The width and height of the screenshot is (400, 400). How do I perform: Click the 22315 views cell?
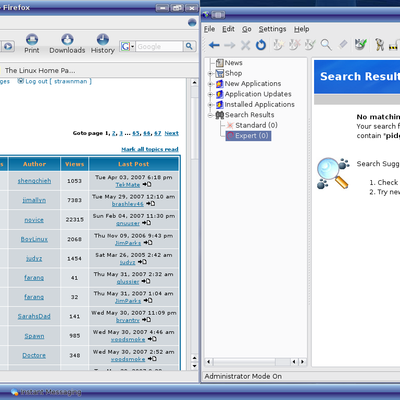74,220
